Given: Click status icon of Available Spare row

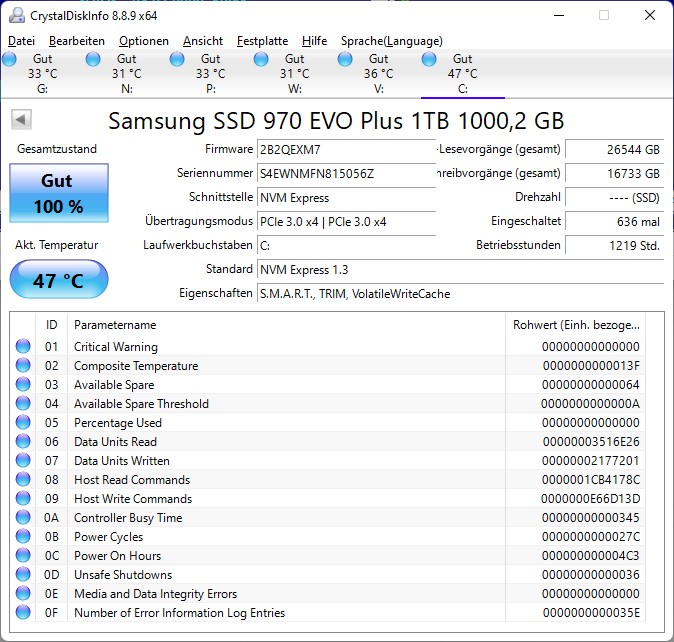Looking at the screenshot, I should 23,384.
